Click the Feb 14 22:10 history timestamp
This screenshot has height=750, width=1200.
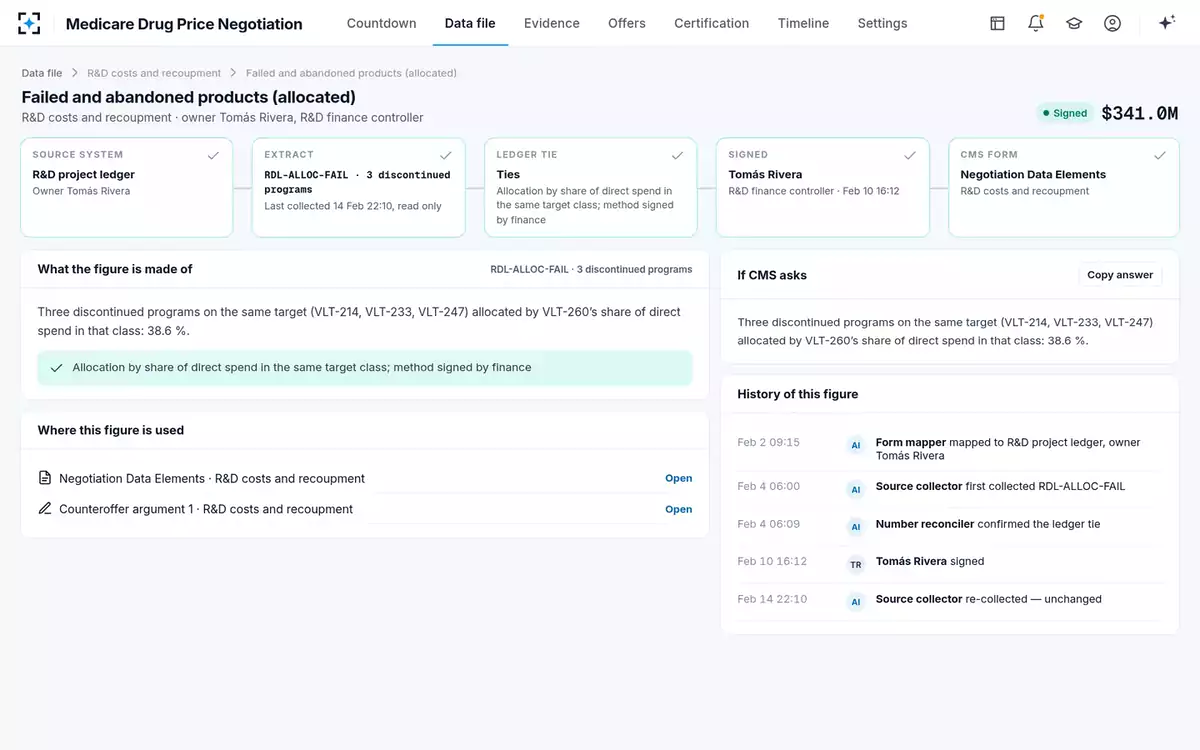[772, 599]
